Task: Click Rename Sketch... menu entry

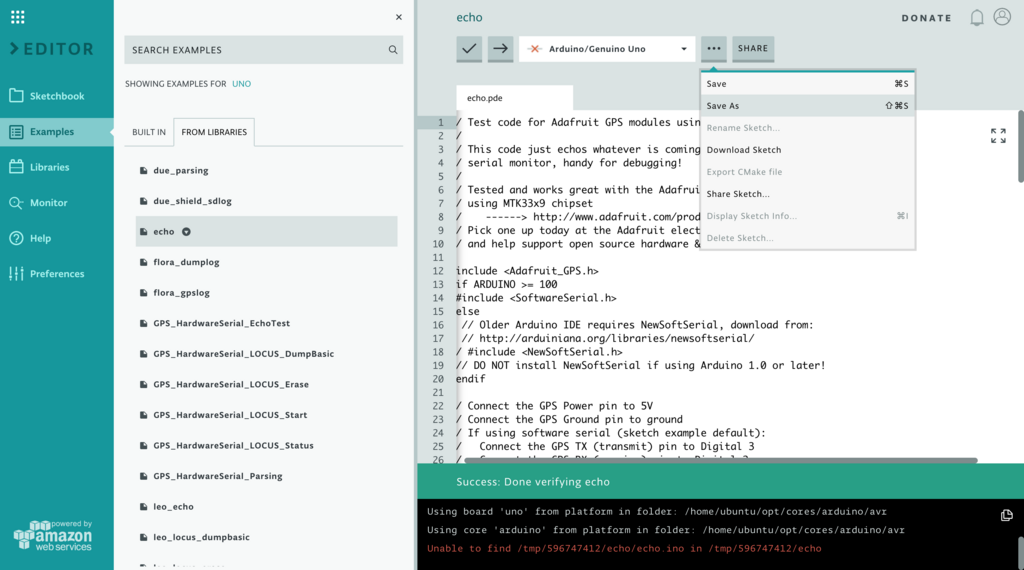Action: (x=807, y=128)
